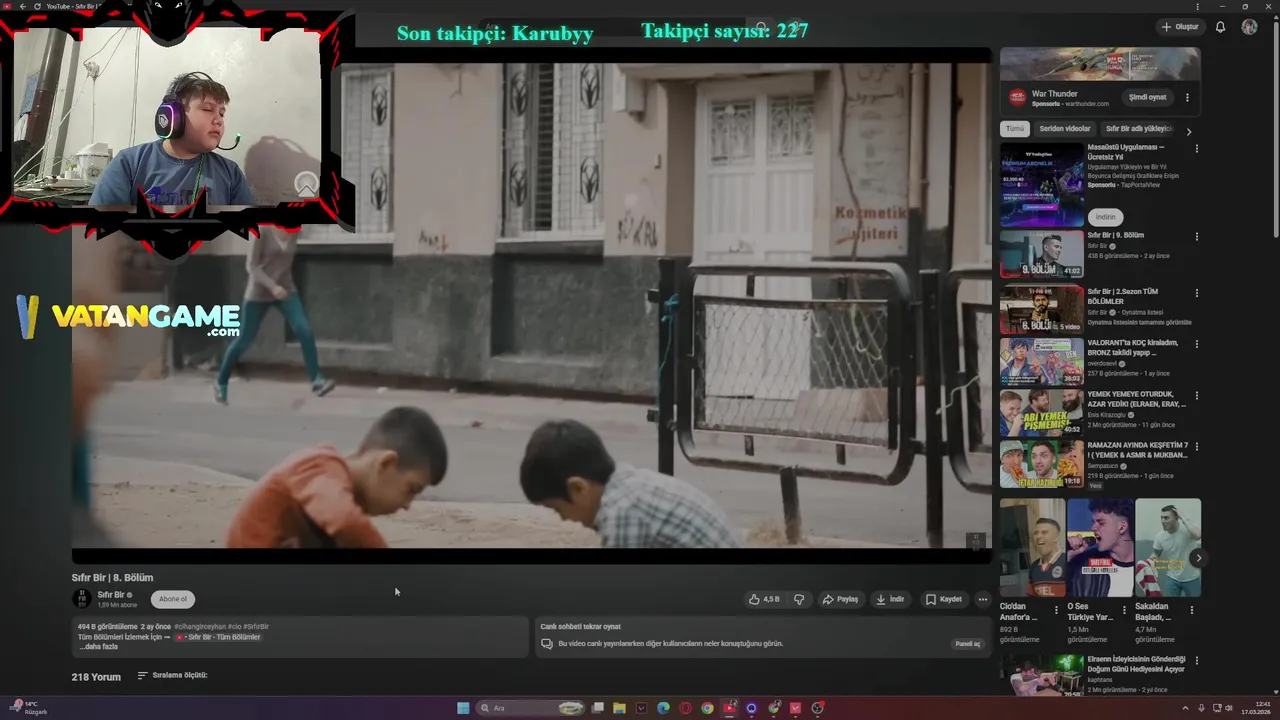Open RAMAZAN AYINDA KEŞFETİM video title
Image resolution: width=1280 pixels, height=720 pixels.
coord(1138,450)
